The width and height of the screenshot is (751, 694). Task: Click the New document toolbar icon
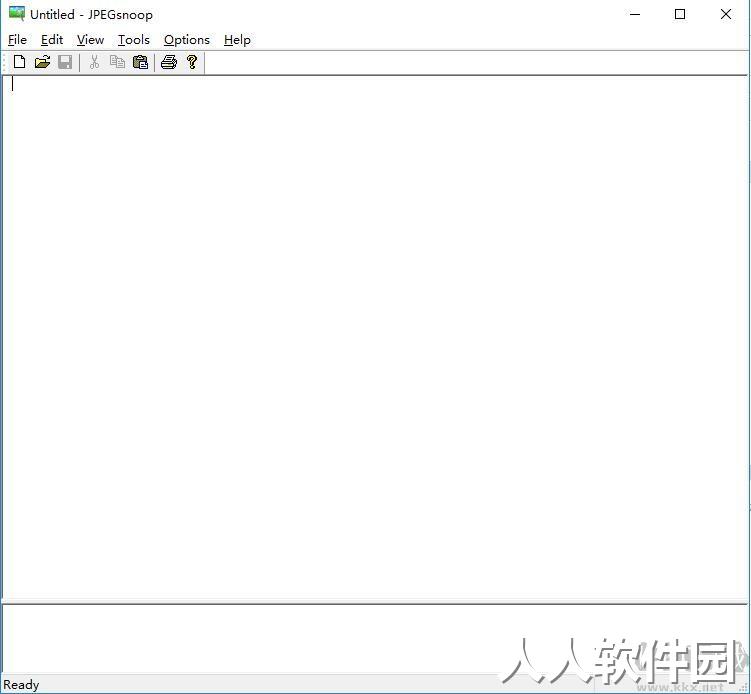[x=19, y=62]
